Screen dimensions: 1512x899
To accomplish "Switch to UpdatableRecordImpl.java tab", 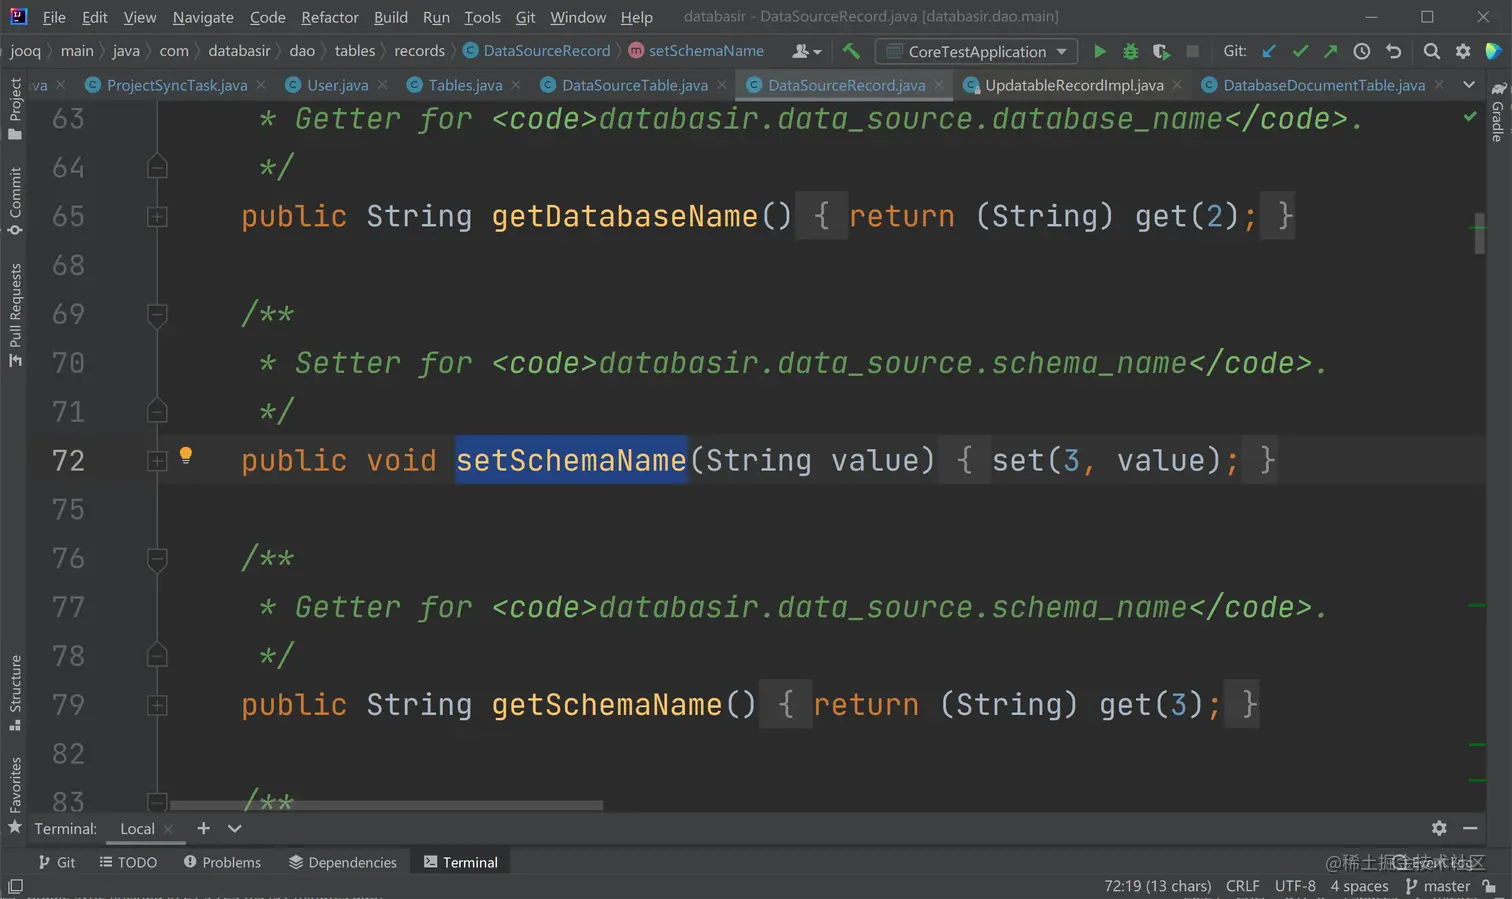I will [x=1074, y=85].
